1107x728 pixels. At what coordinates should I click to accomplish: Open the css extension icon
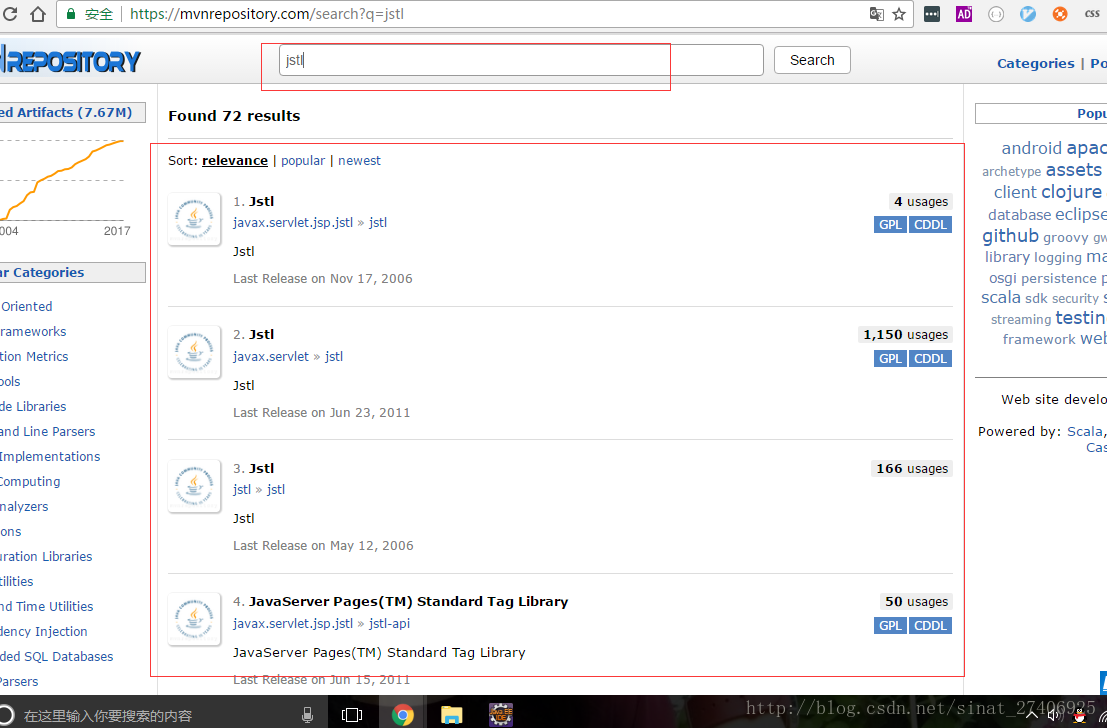point(1092,14)
